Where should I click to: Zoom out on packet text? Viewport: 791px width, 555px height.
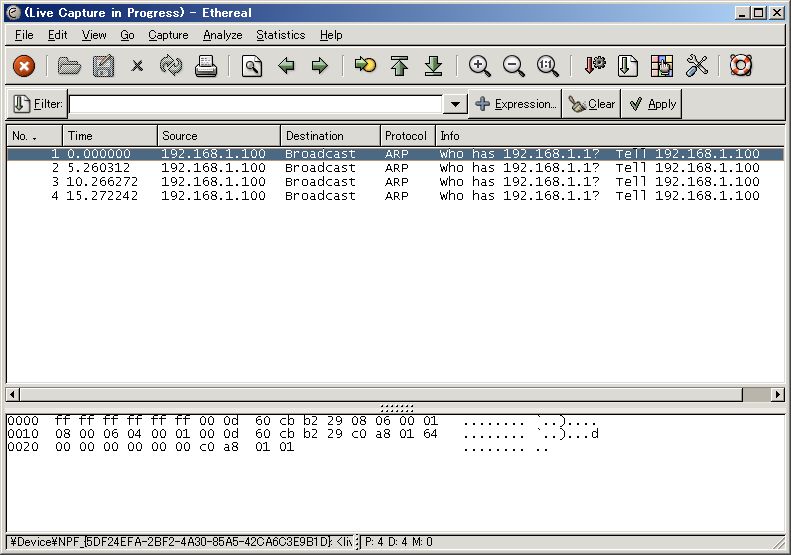click(x=514, y=66)
